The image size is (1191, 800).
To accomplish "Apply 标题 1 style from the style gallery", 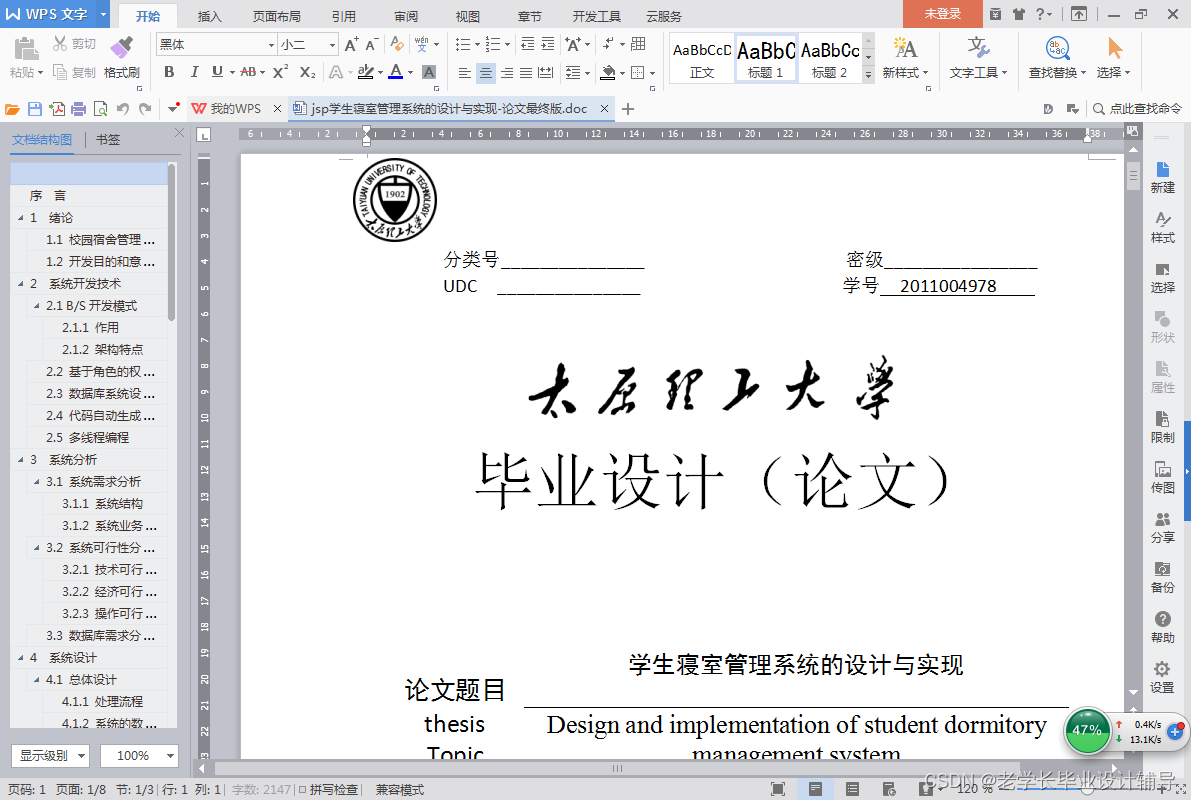I will pyautogui.click(x=765, y=58).
